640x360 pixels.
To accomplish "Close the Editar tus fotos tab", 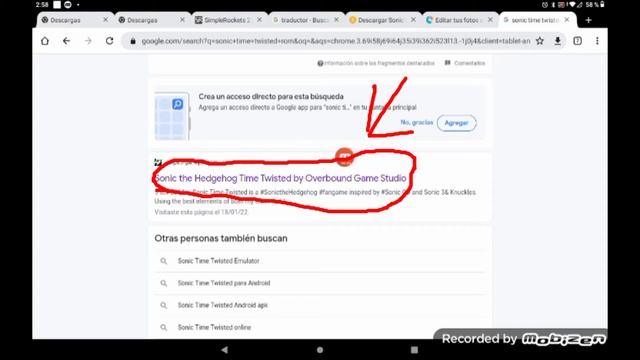I will coord(490,20).
